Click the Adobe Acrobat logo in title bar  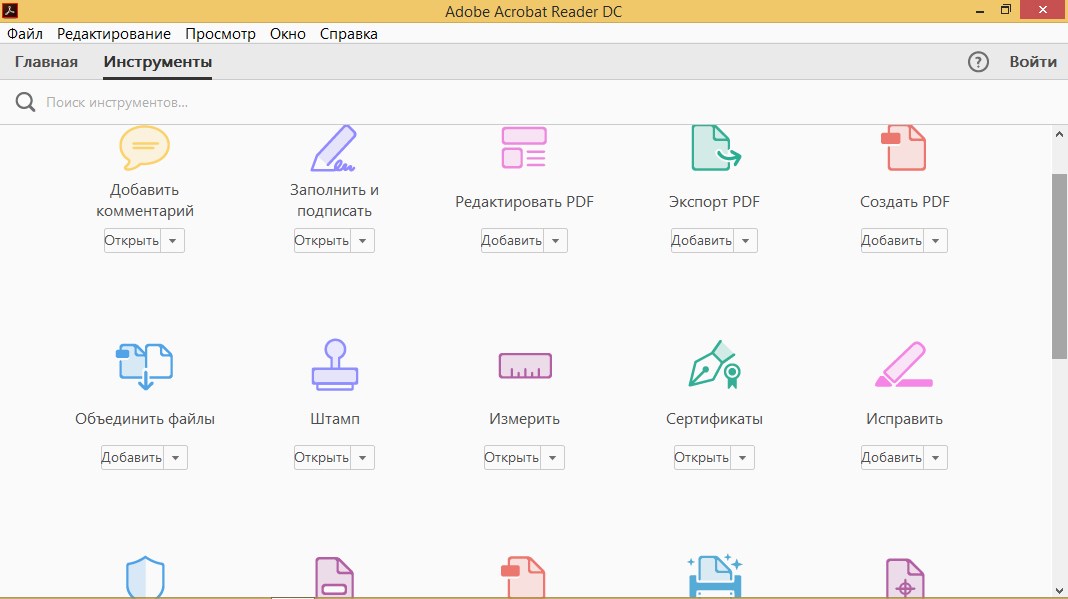(x=10, y=10)
